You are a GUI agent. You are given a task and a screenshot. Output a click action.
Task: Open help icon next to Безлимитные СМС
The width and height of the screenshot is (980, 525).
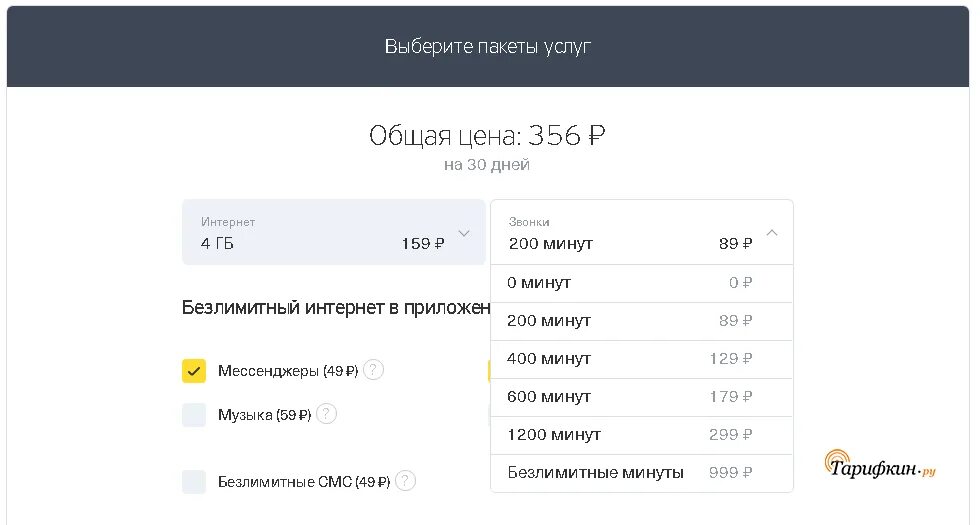coord(405,481)
